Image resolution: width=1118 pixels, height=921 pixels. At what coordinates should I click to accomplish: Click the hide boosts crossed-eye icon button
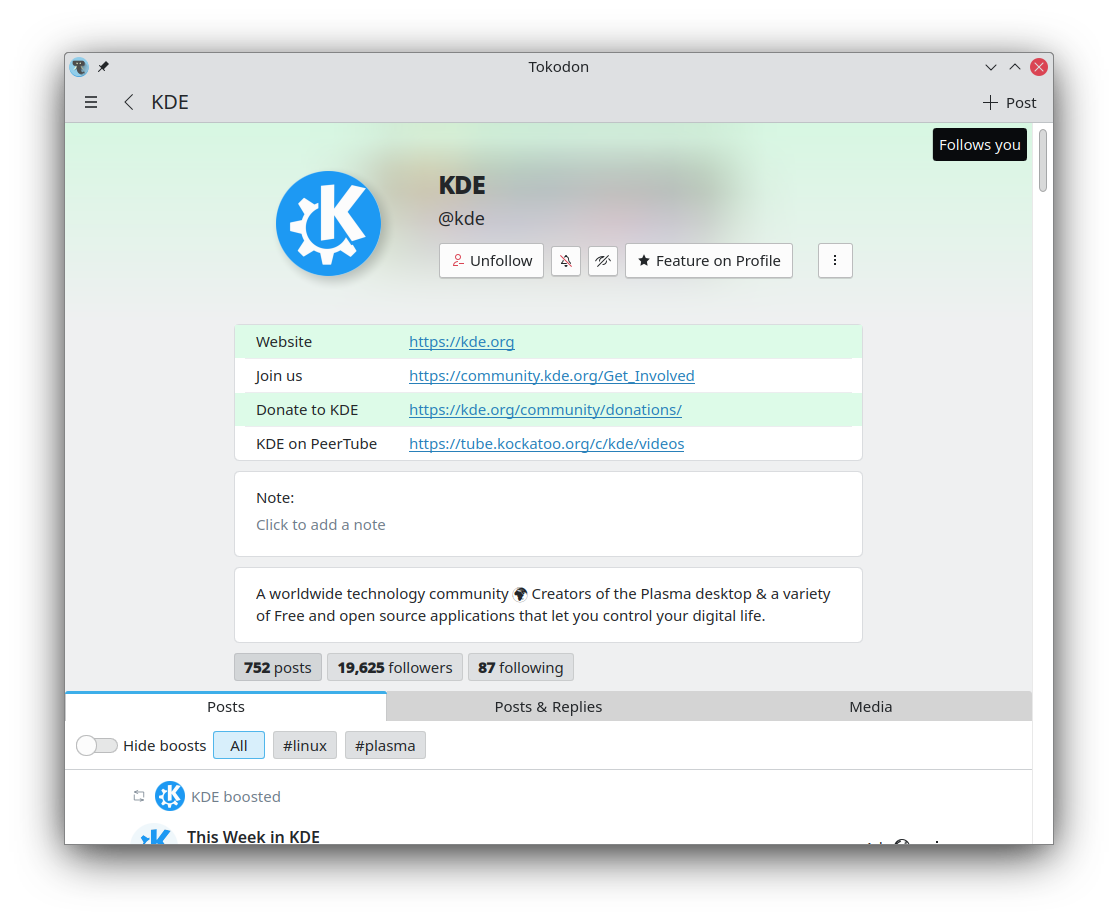click(x=602, y=261)
